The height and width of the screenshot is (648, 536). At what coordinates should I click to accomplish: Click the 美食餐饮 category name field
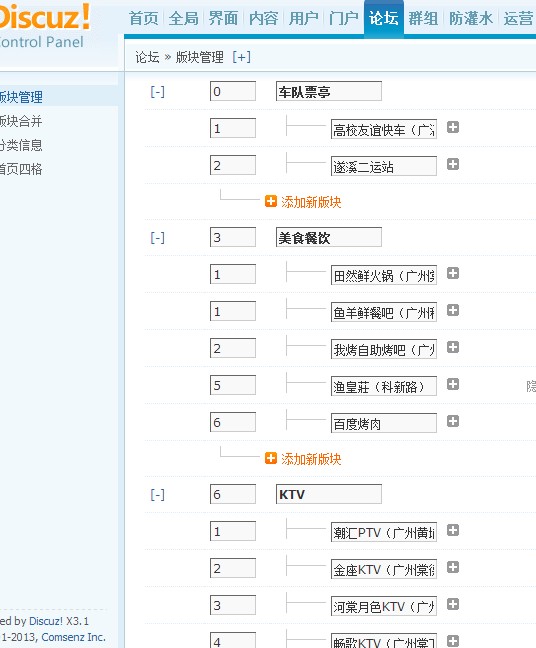tap(329, 237)
